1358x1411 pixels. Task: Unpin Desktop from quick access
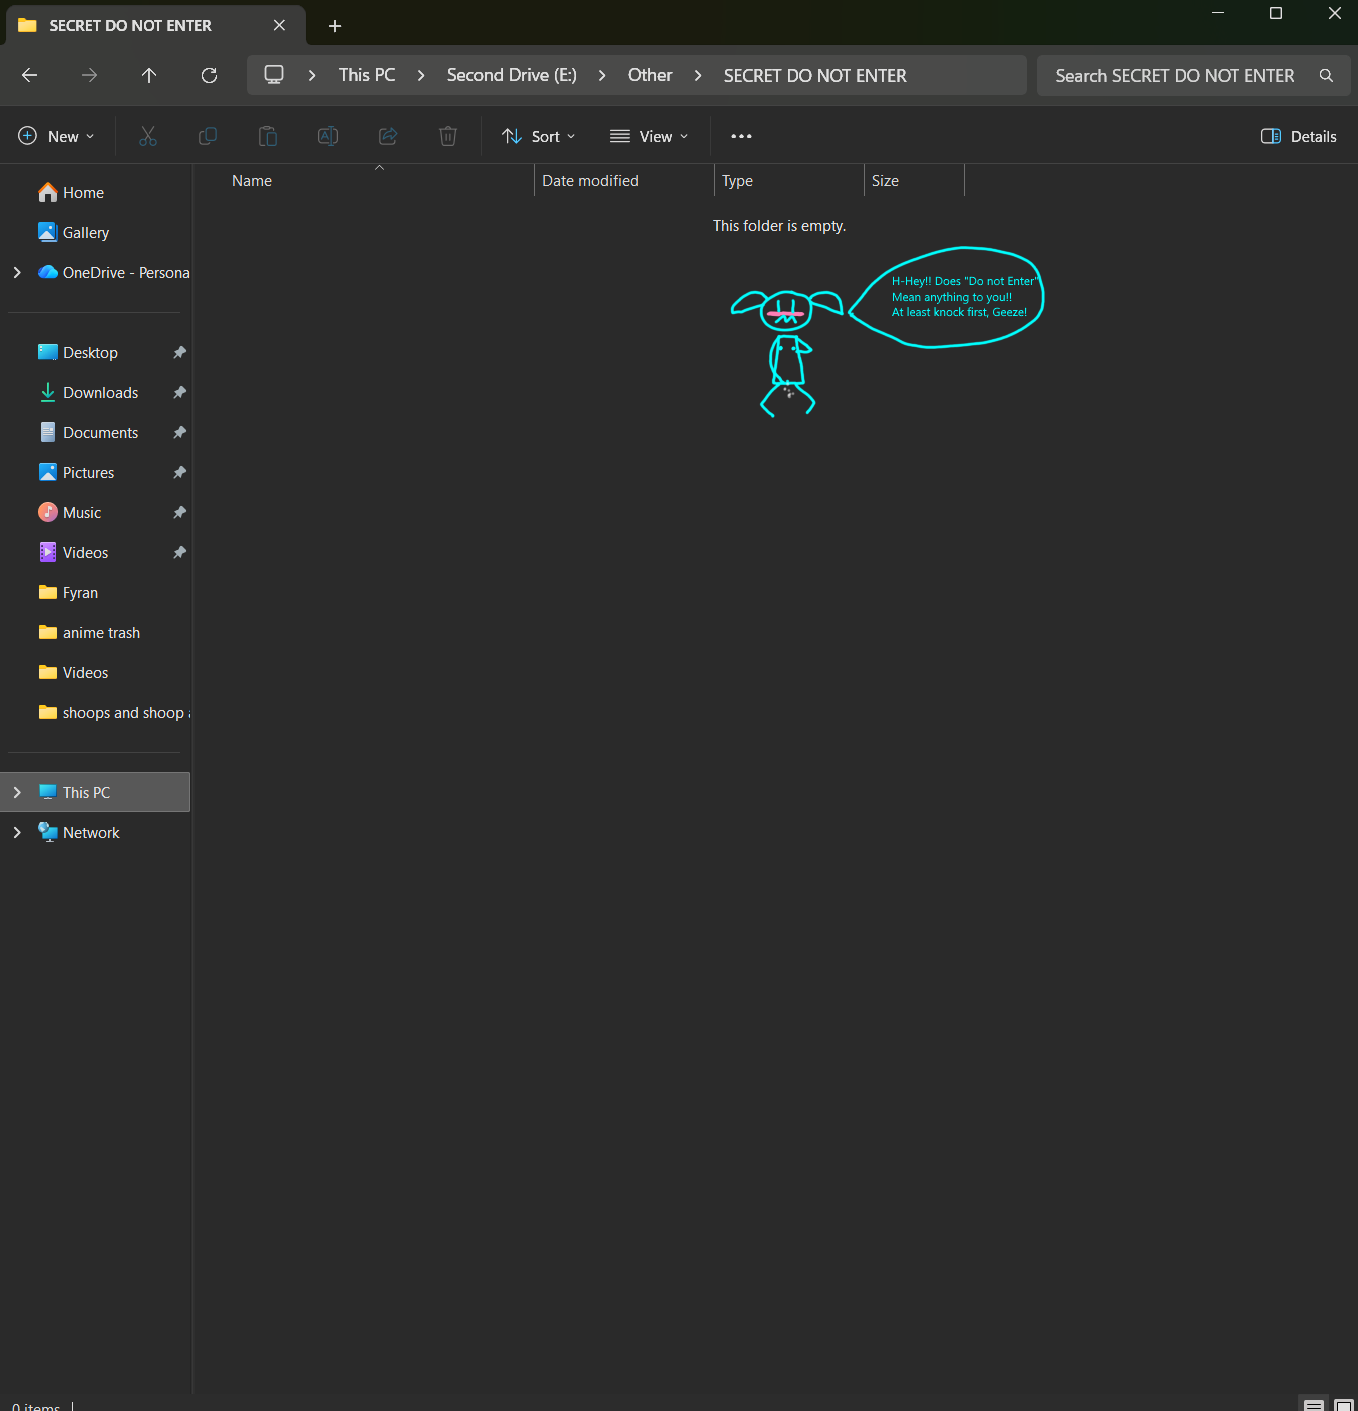(179, 352)
